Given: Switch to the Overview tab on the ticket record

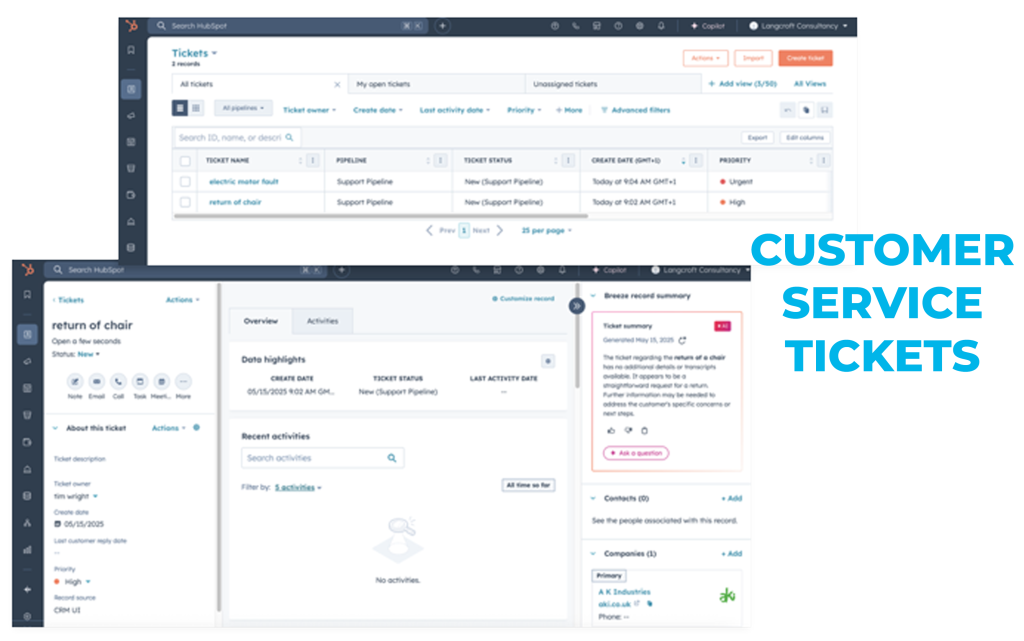Looking at the screenshot, I should [x=261, y=321].
